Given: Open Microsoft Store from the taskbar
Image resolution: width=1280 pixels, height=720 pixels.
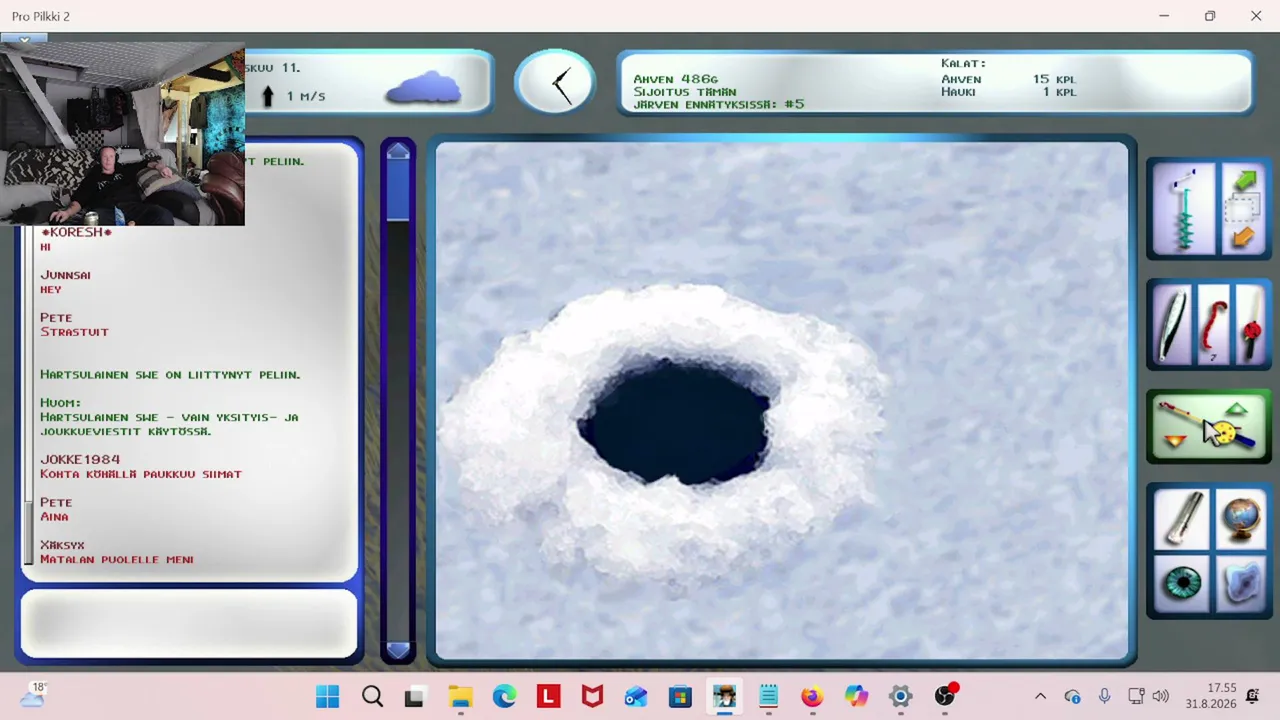Looking at the screenshot, I should pyautogui.click(x=680, y=696).
